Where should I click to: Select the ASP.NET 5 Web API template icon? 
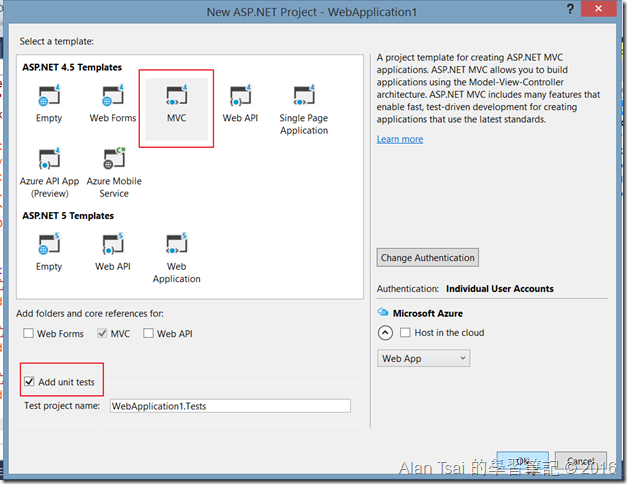113,244
